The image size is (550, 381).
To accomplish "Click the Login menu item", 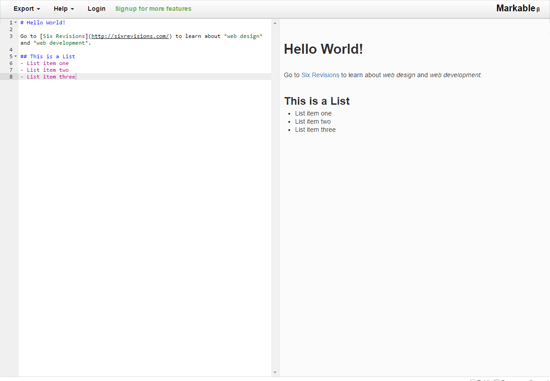I will [x=96, y=9].
